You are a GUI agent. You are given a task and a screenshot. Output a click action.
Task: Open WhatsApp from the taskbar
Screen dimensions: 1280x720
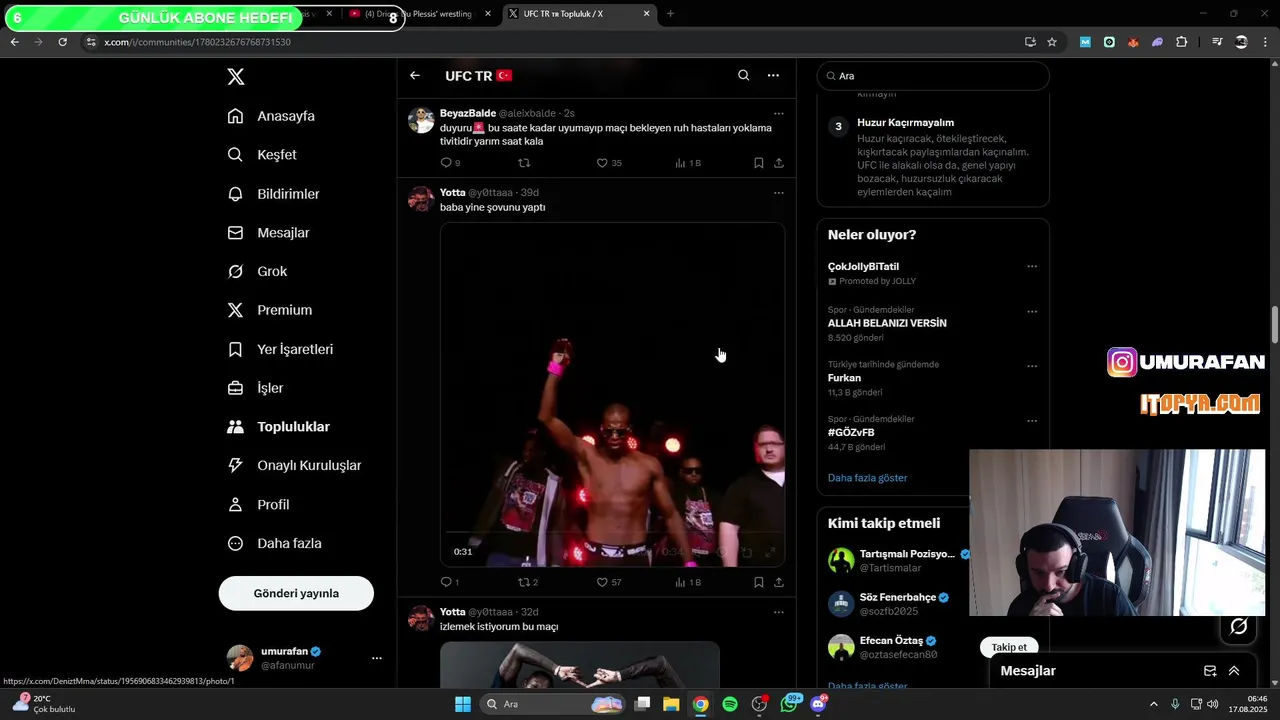(x=789, y=704)
